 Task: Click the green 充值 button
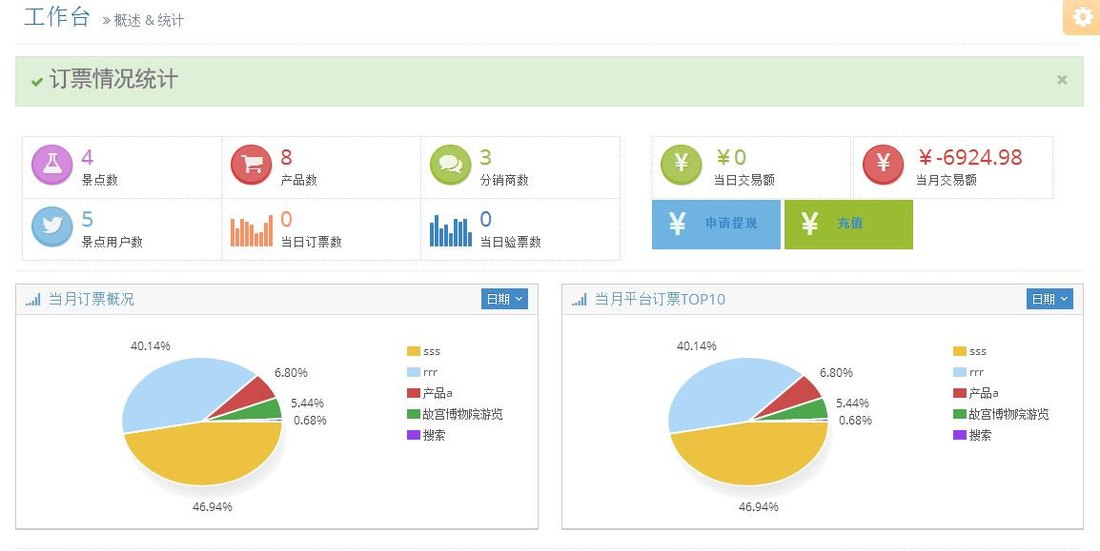tap(849, 224)
